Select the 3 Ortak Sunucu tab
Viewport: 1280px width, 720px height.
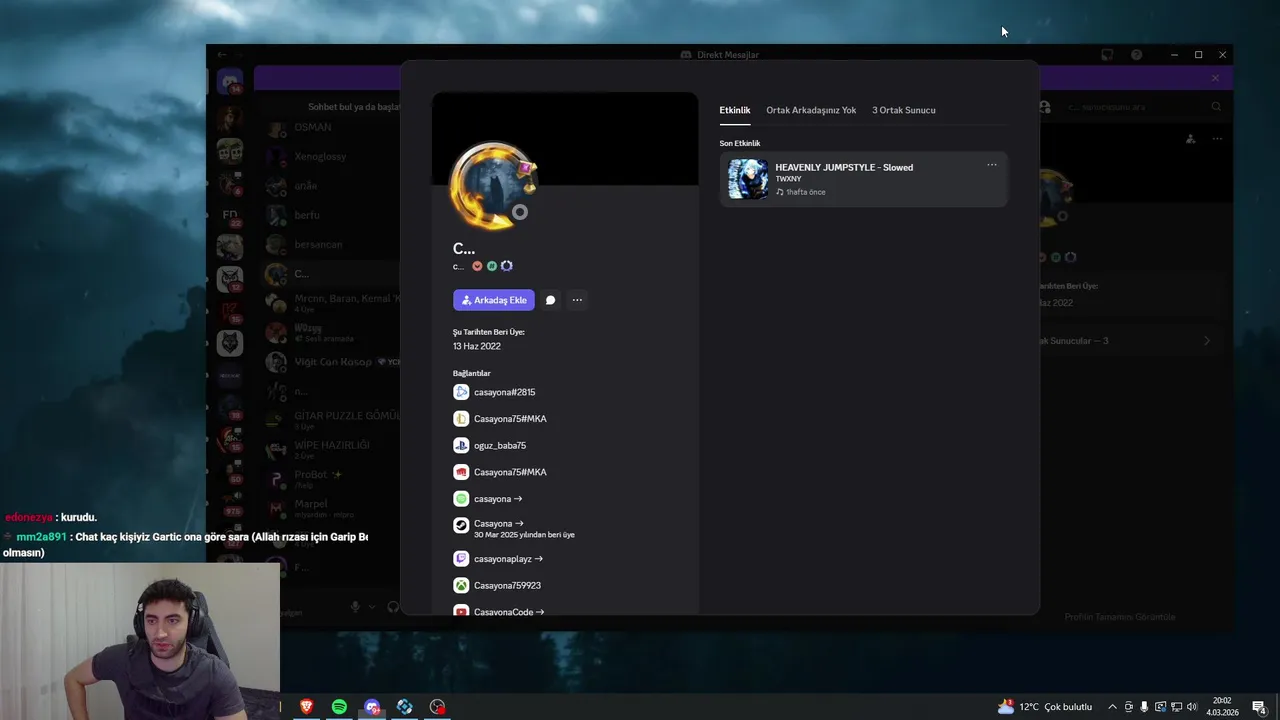pyautogui.click(x=904, y=110)
